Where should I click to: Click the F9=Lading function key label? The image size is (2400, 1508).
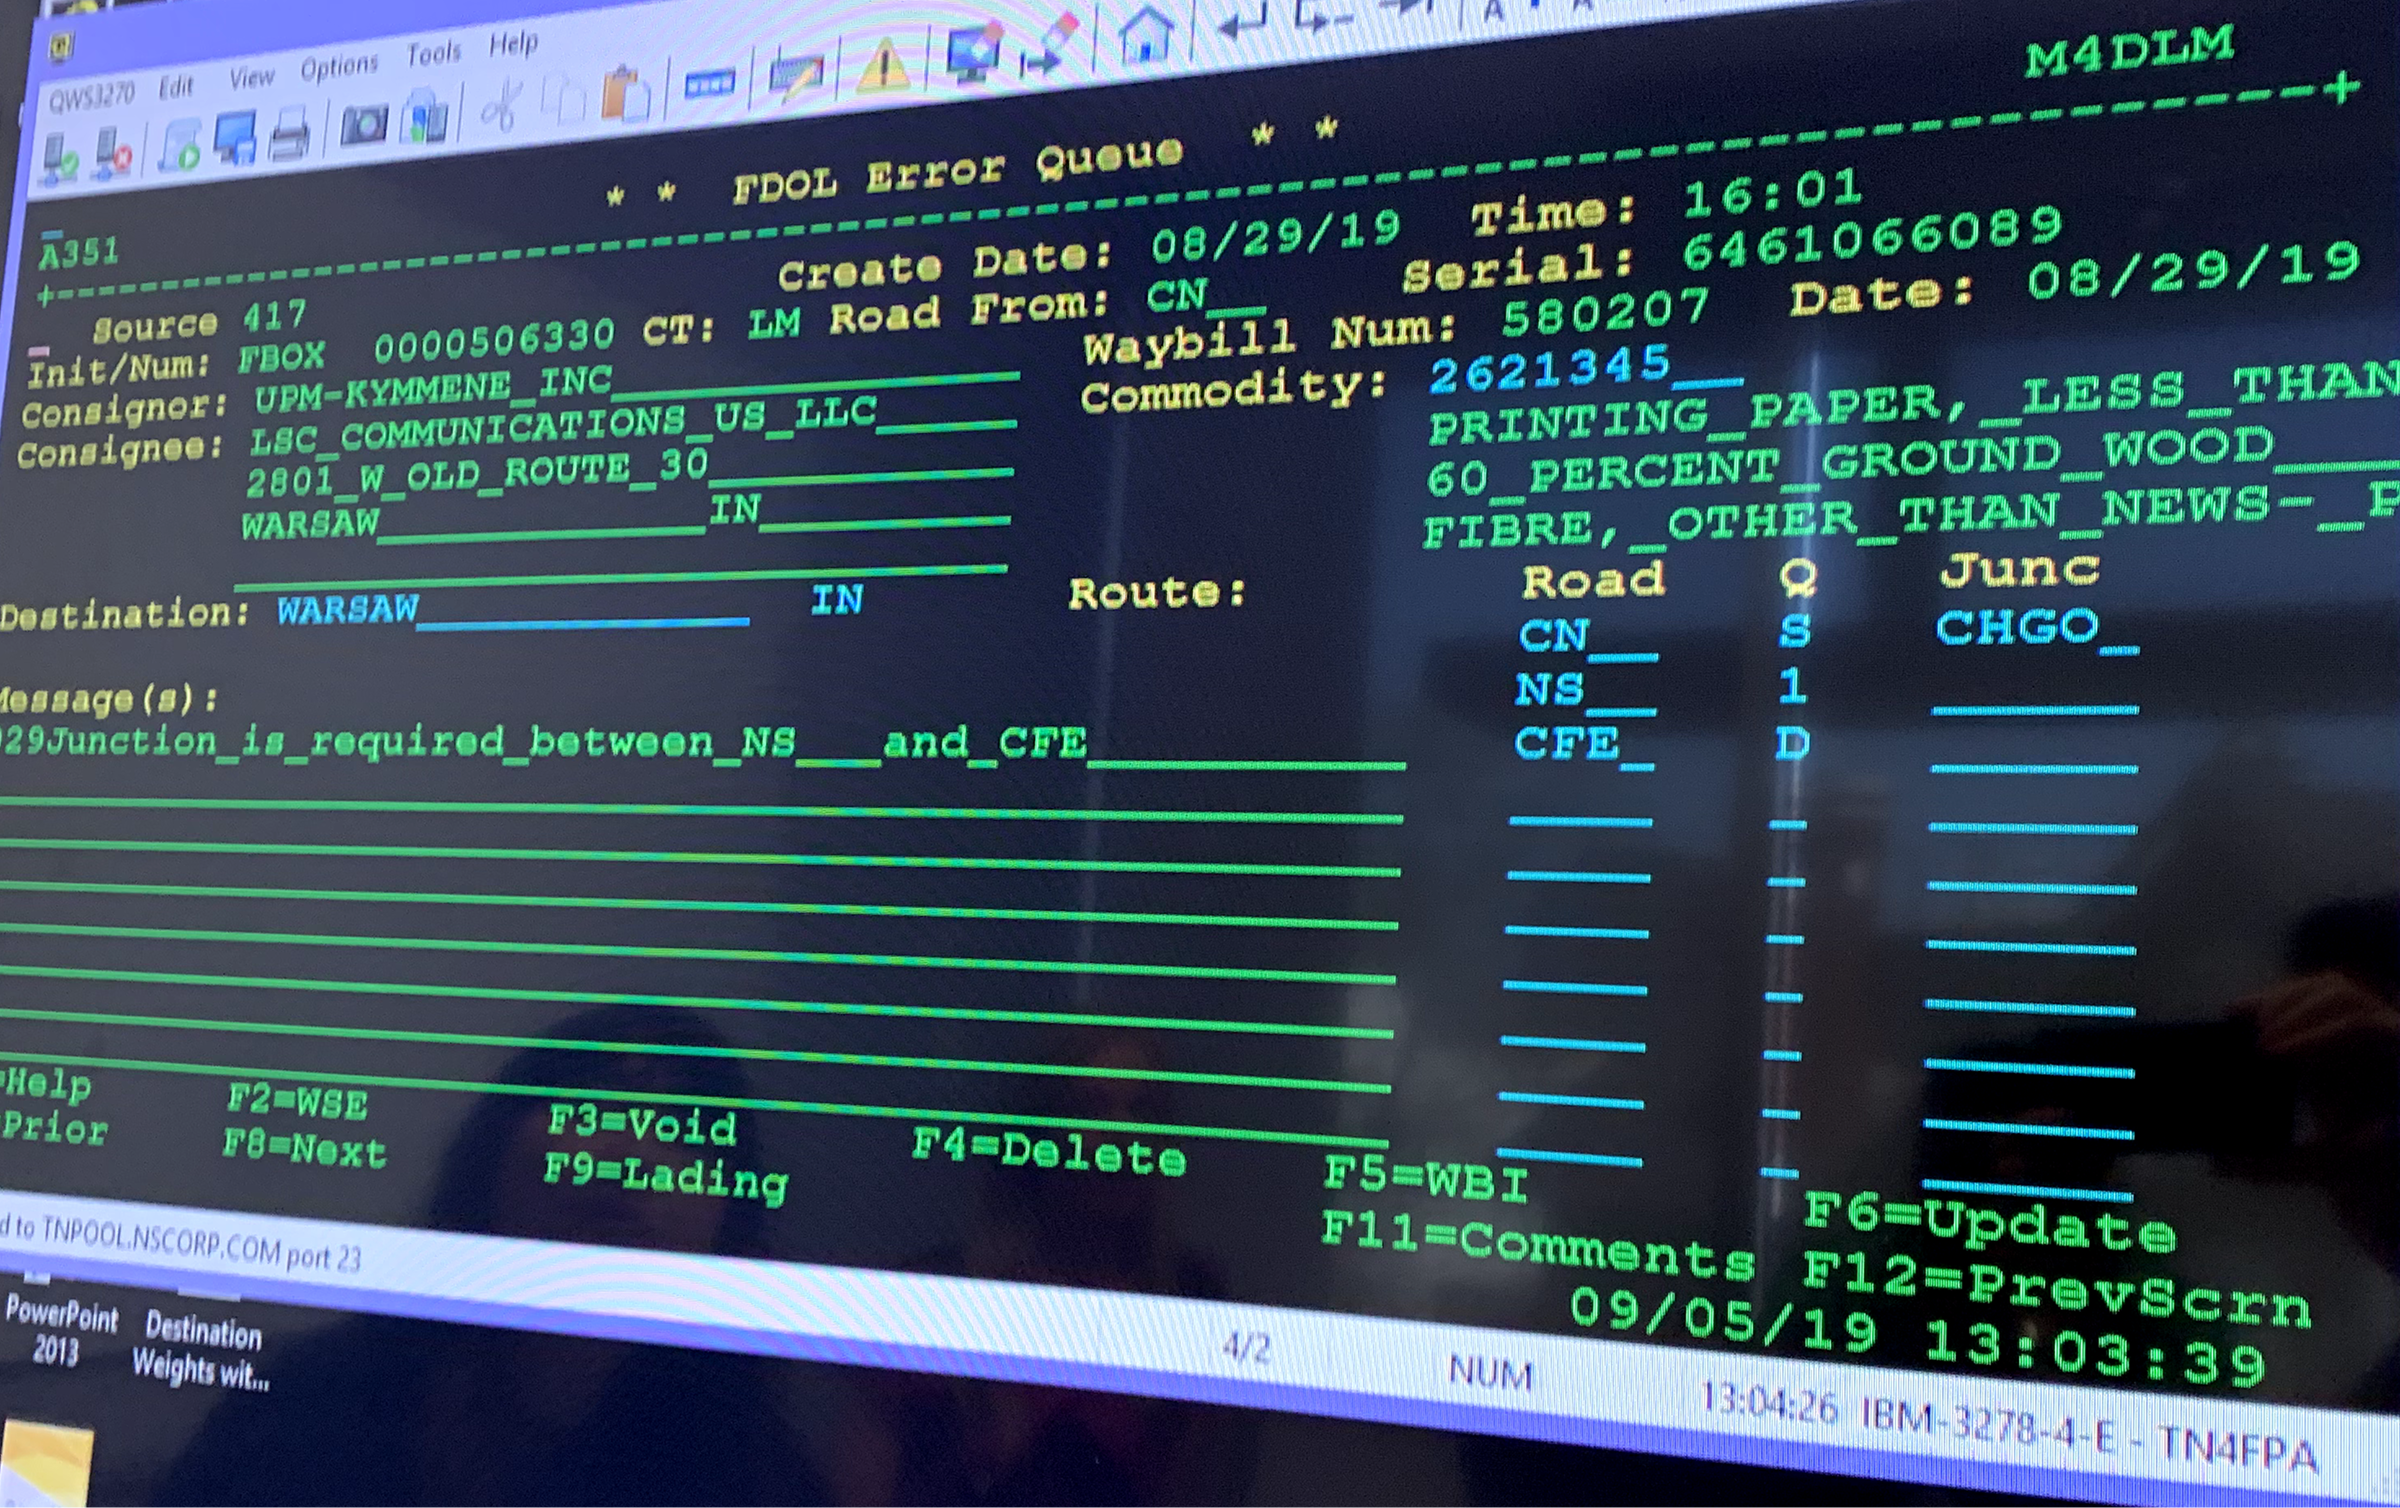(666, 1178)
